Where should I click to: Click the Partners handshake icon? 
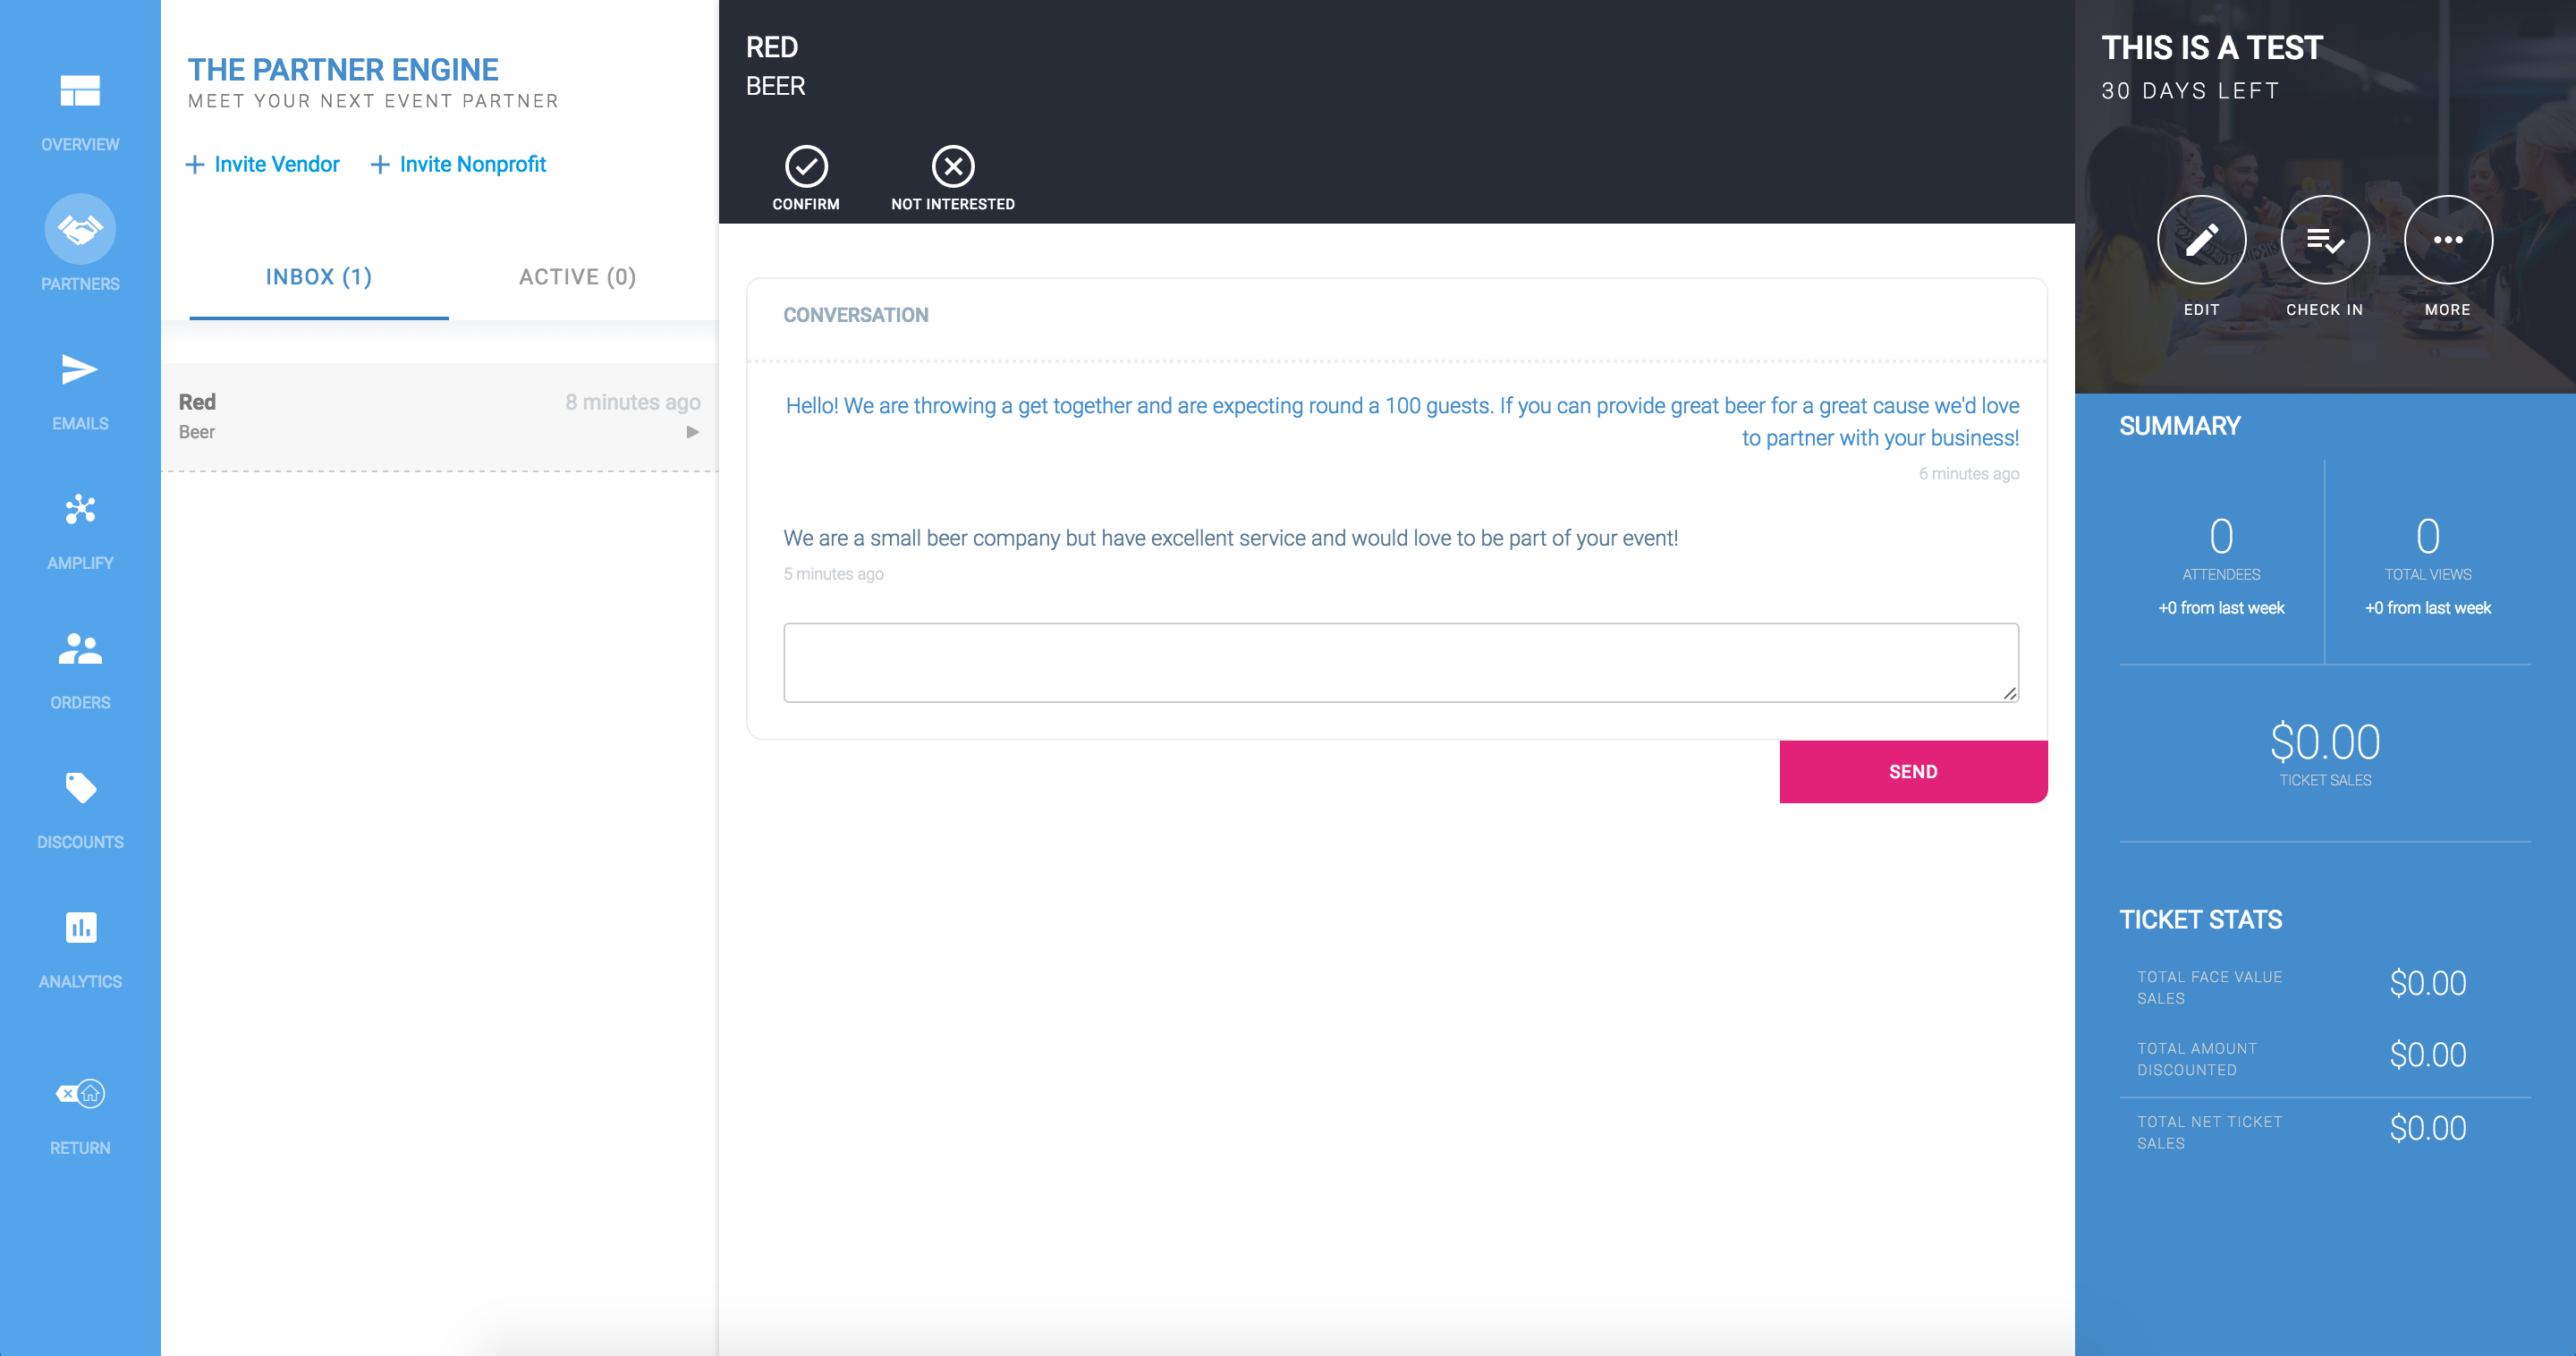80,230
